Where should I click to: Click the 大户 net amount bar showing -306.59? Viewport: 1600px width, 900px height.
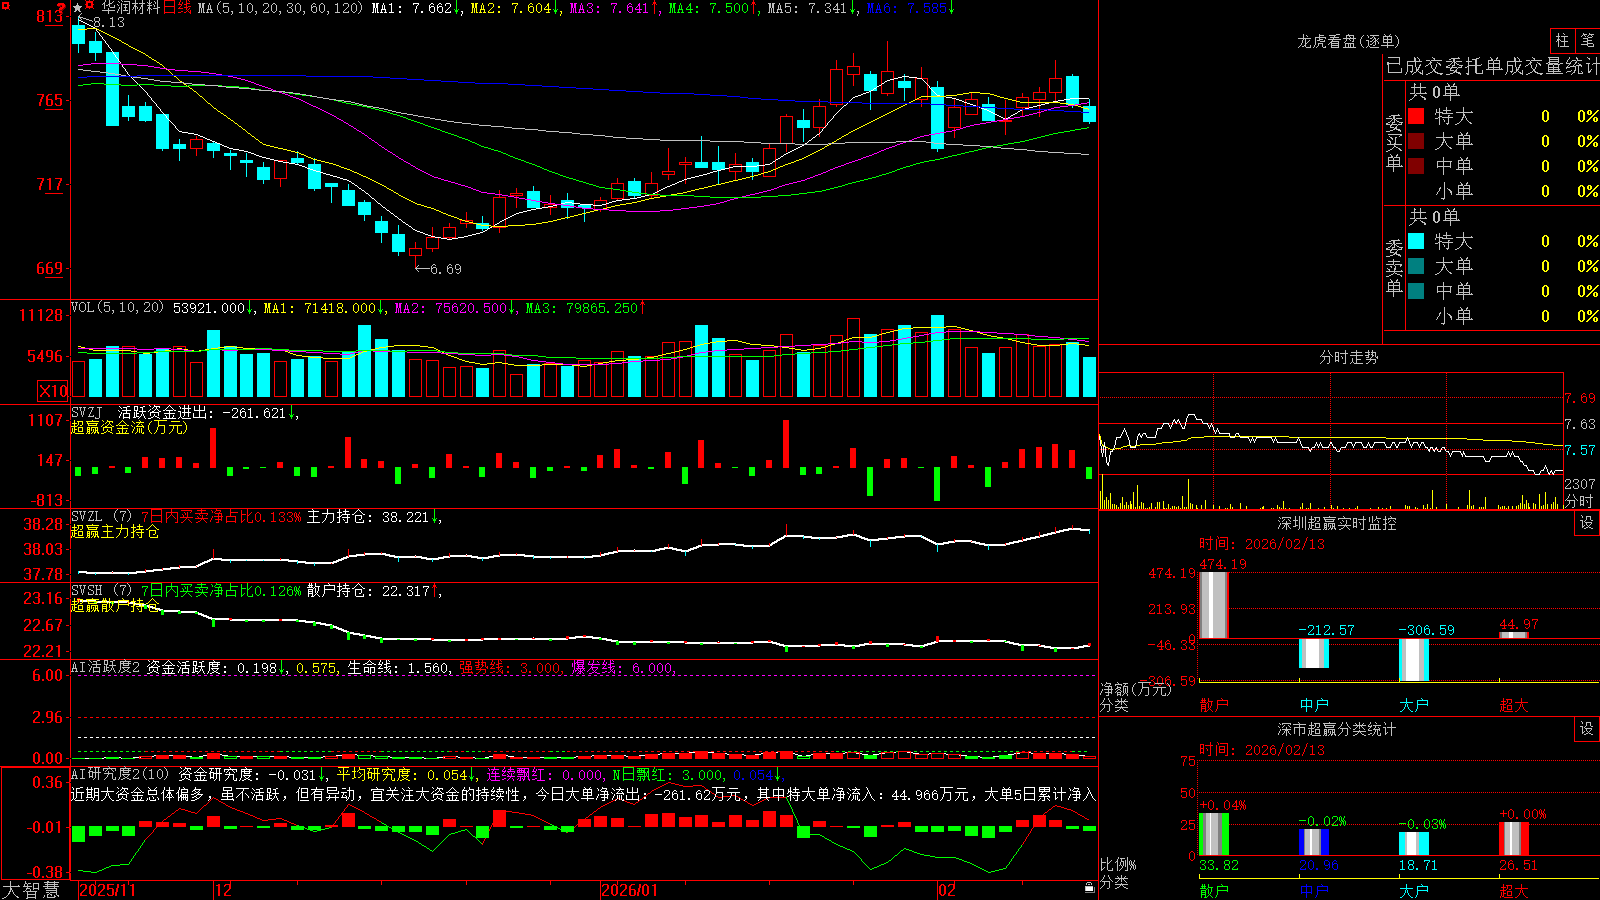tap(1414, 660)
